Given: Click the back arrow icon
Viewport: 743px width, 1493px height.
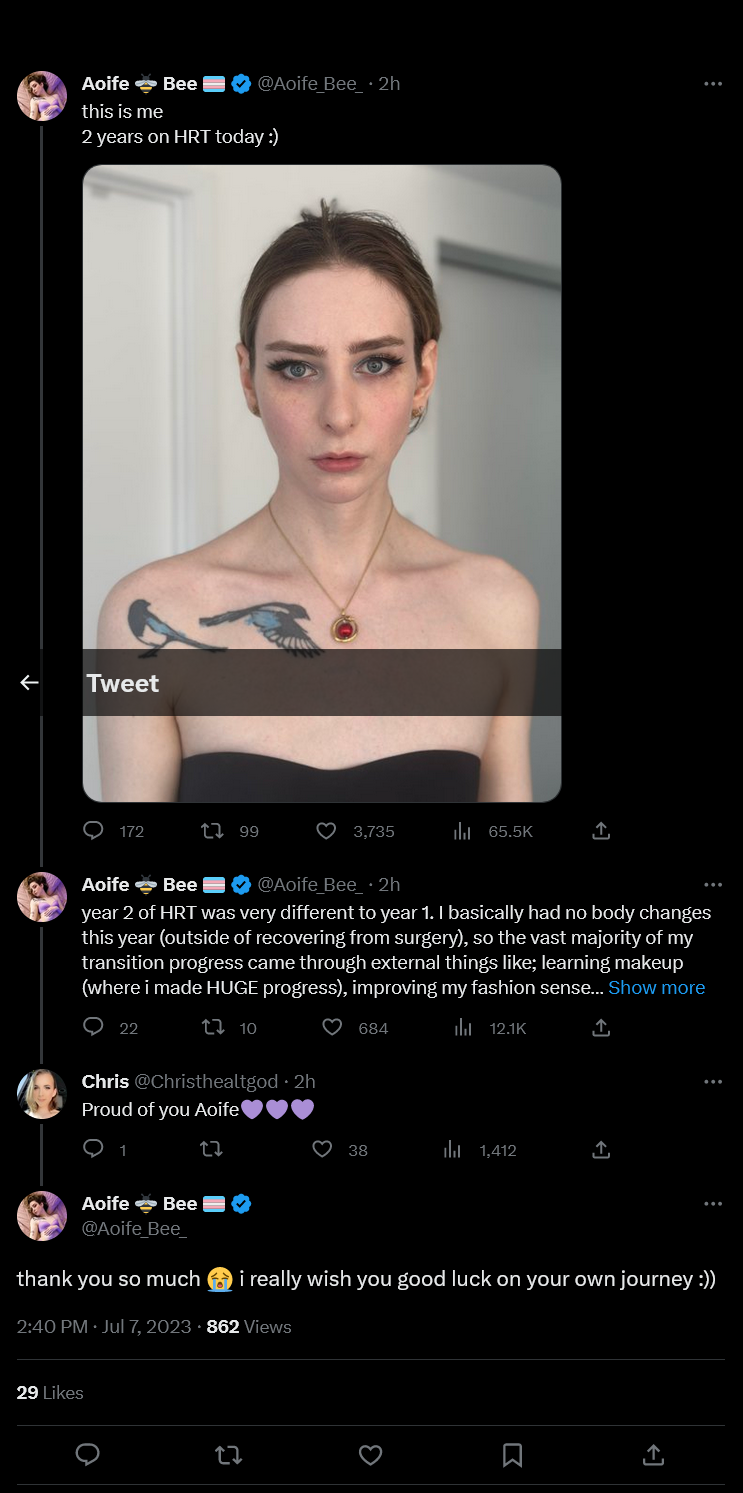Looking at the screenshot, I should [x=30, y=682].
